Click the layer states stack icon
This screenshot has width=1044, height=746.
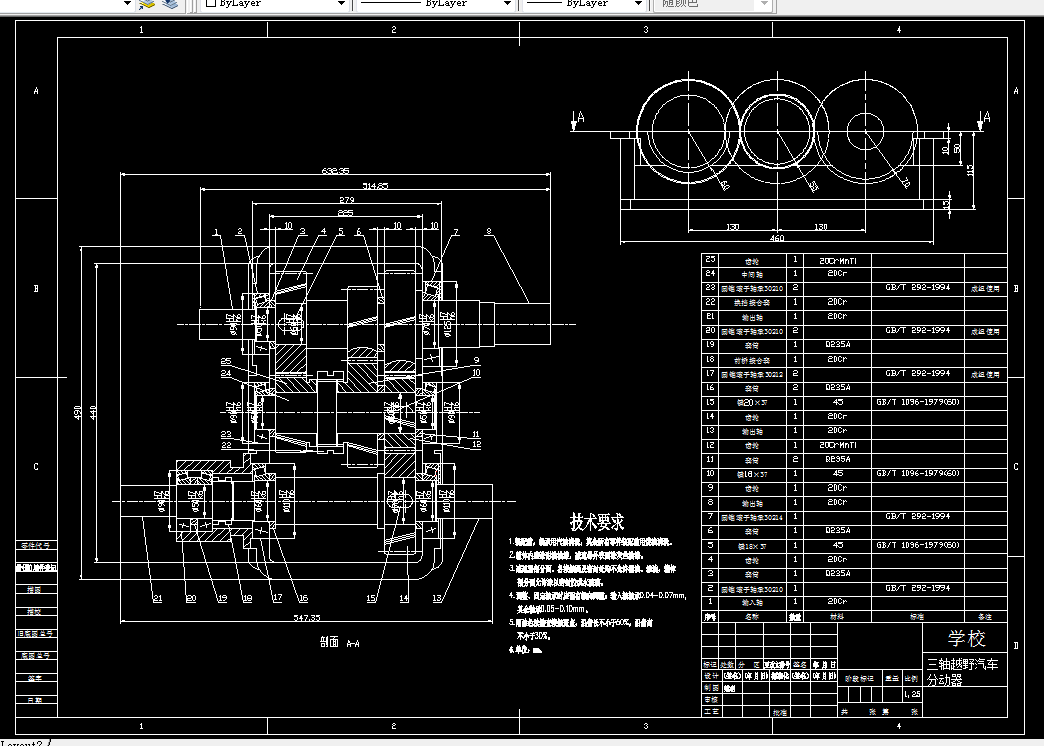click(170, 3)
